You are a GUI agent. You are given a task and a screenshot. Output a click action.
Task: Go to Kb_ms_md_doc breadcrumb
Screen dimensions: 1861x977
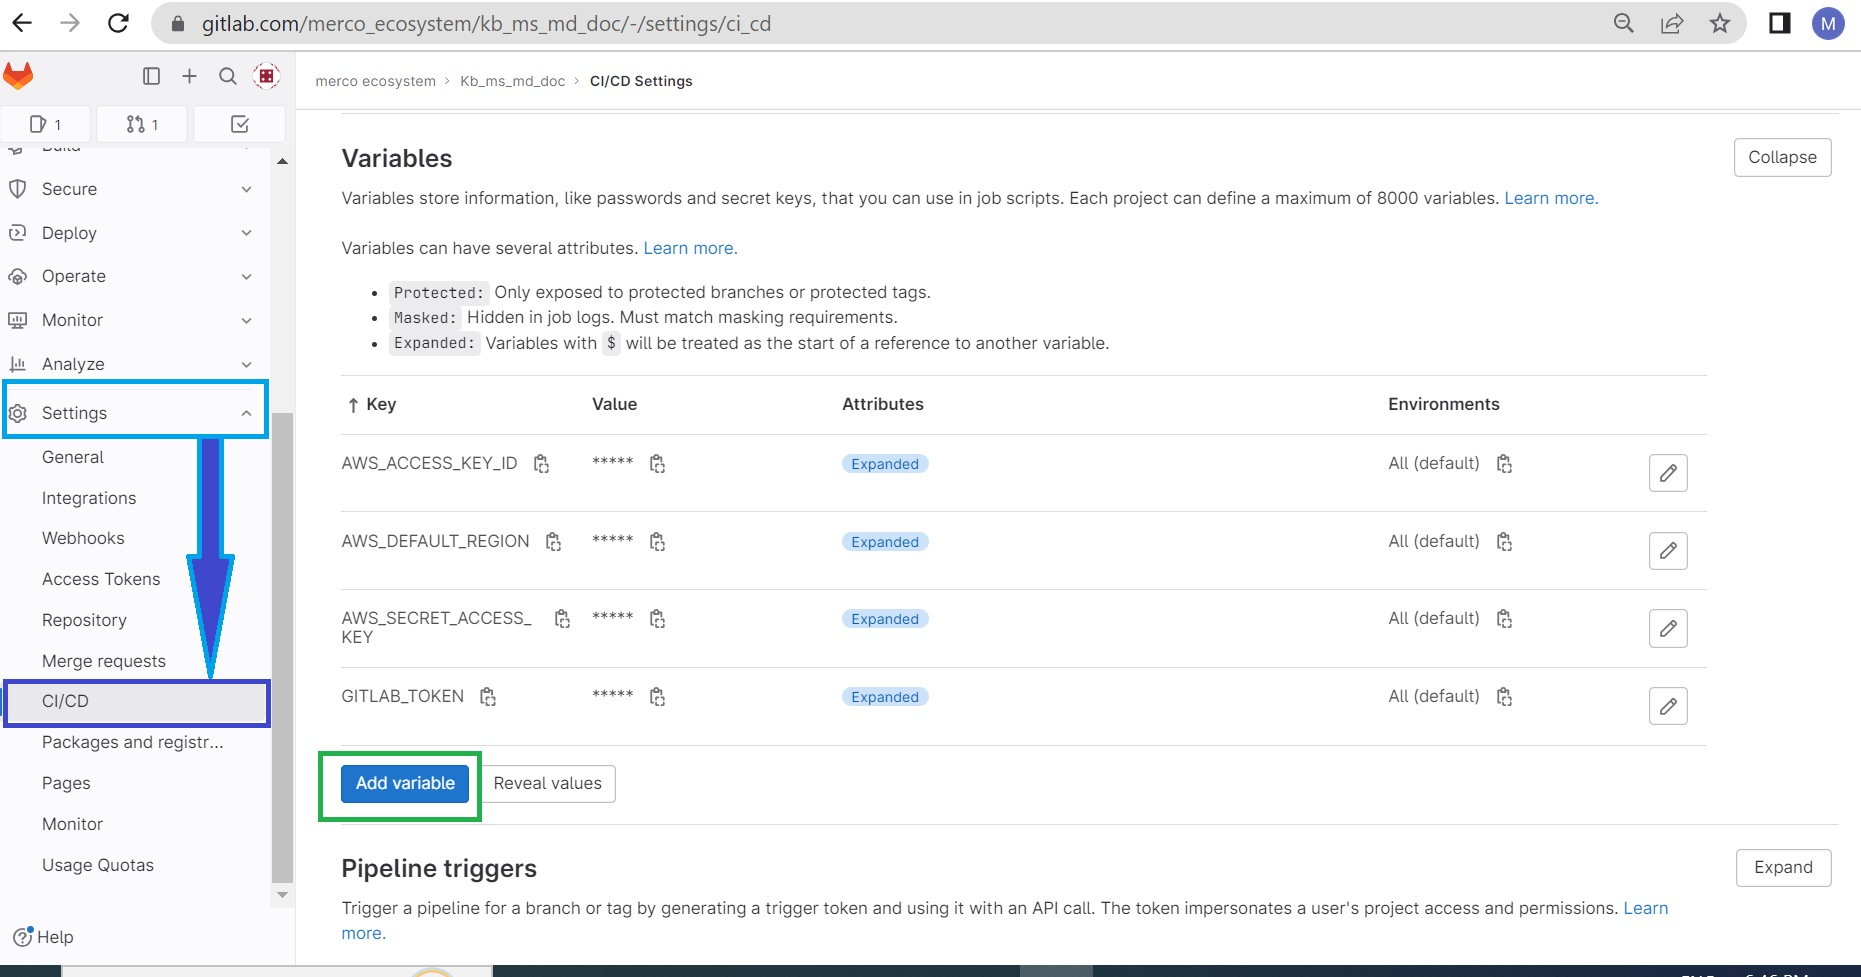click(513, 81)
